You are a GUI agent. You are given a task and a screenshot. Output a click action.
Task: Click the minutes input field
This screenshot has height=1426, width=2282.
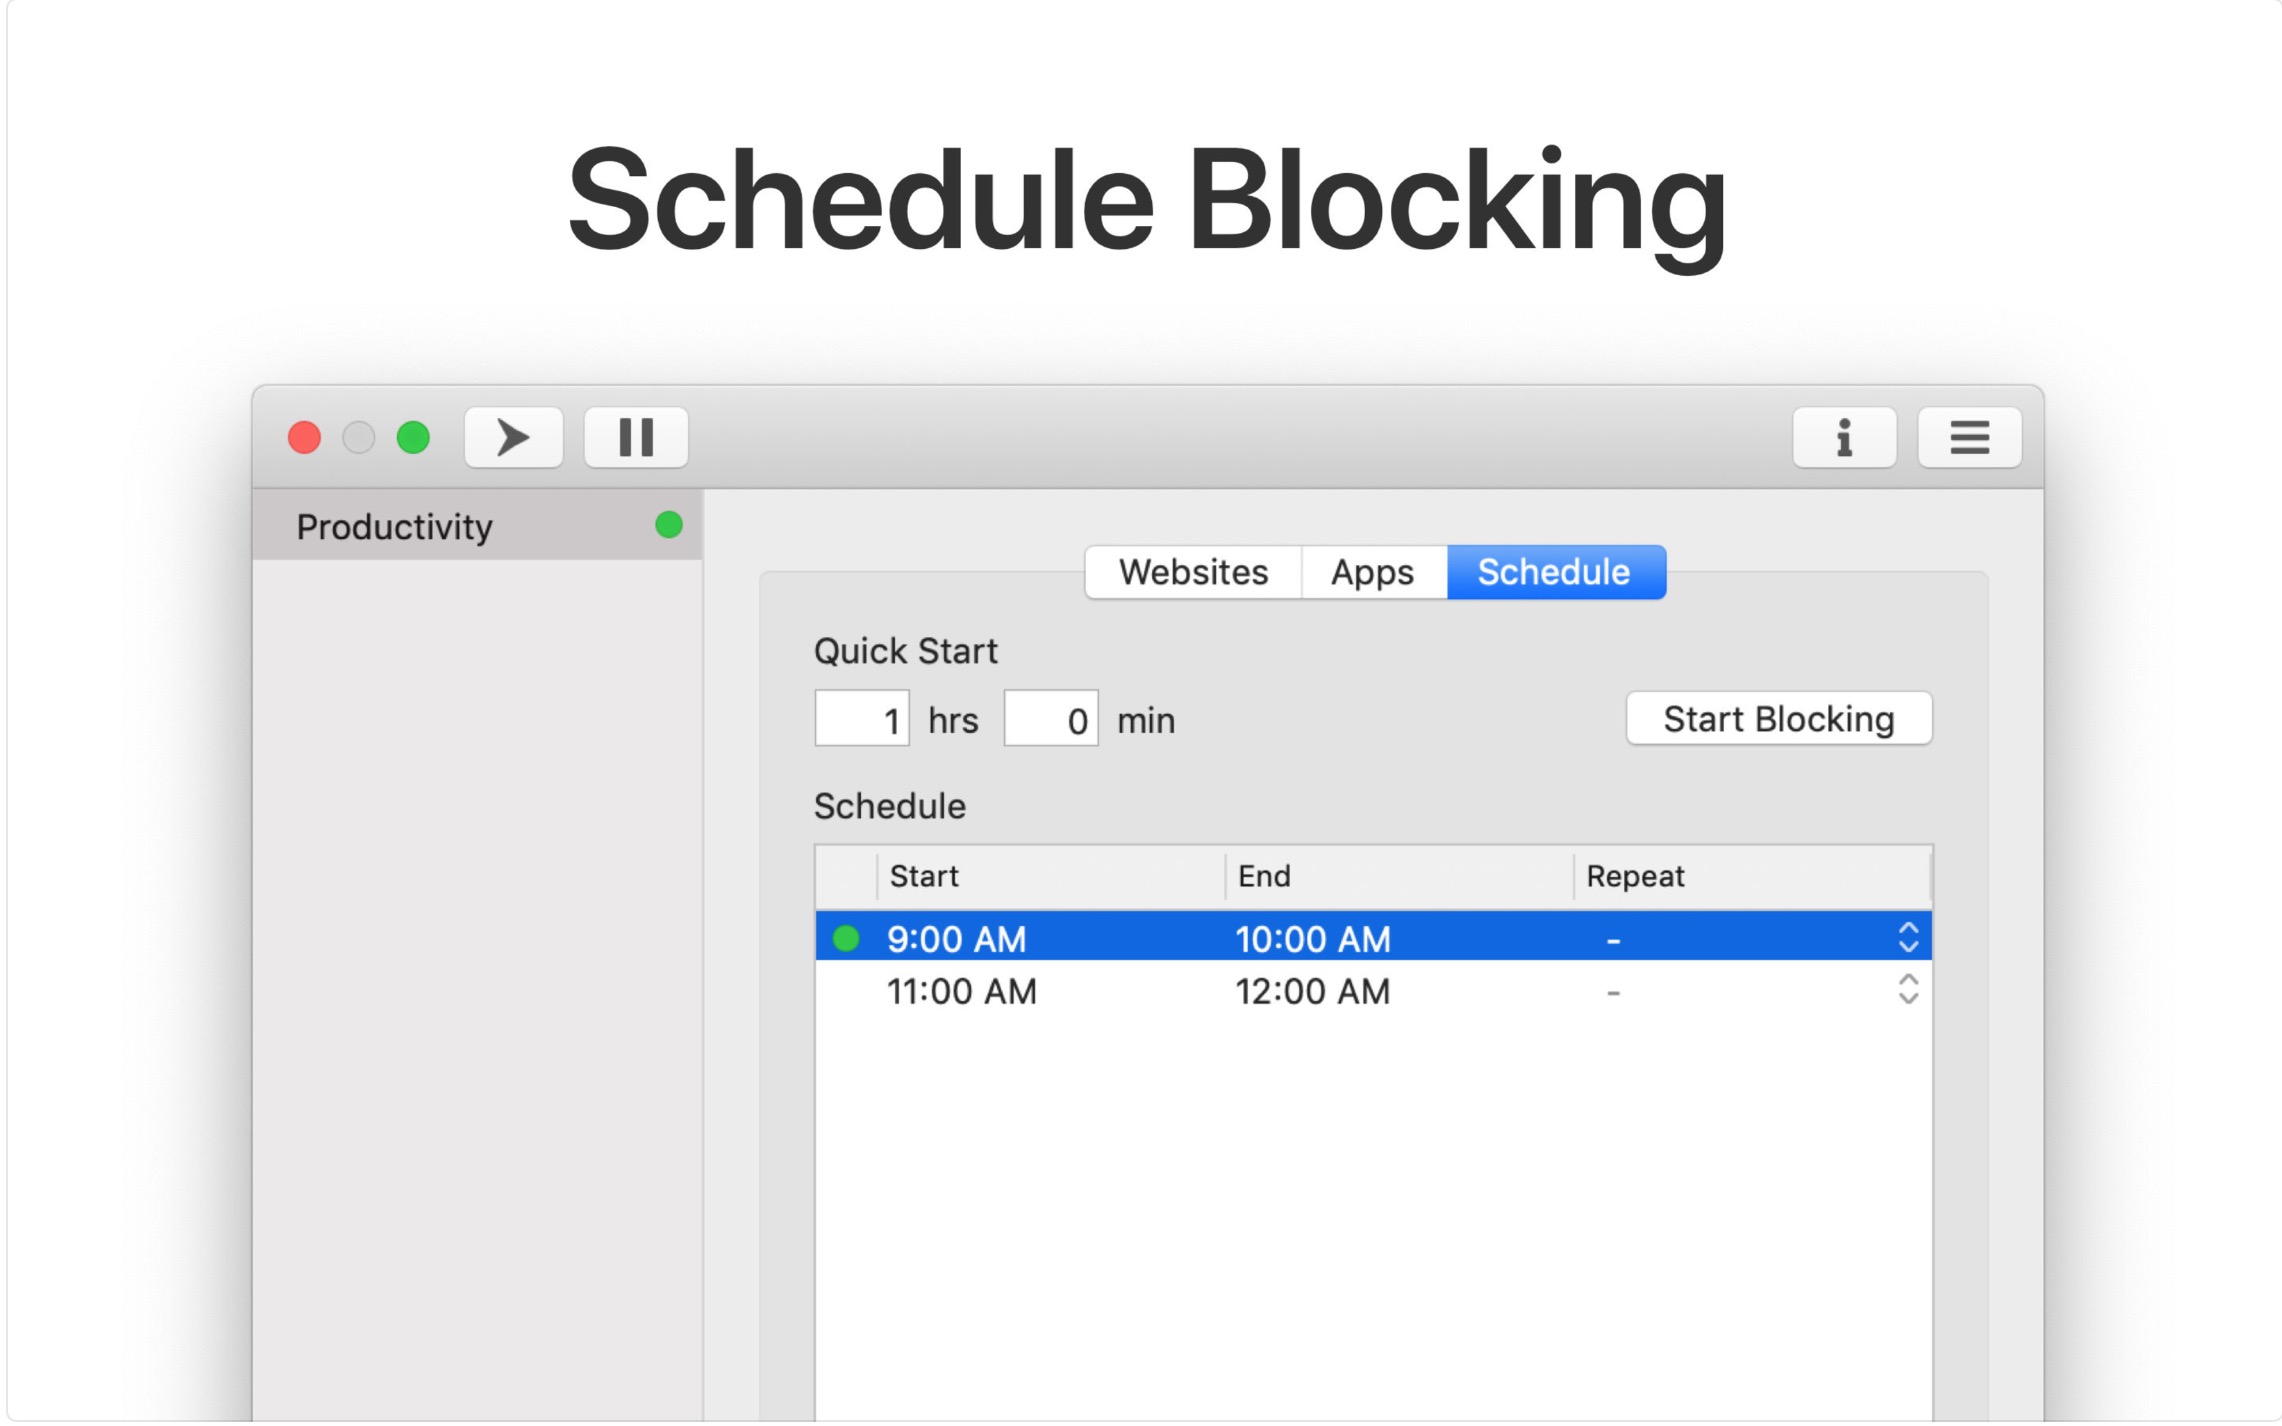1050,719
